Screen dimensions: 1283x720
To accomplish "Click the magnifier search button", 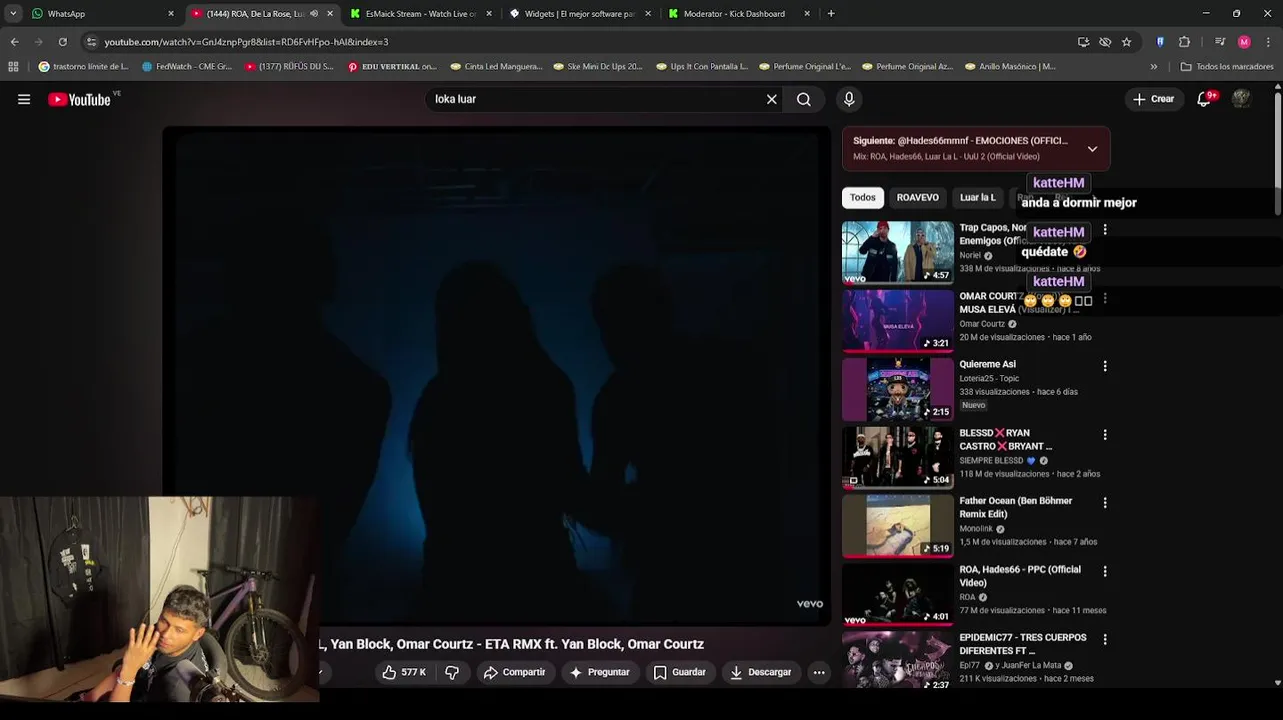I will pos(804,99).
